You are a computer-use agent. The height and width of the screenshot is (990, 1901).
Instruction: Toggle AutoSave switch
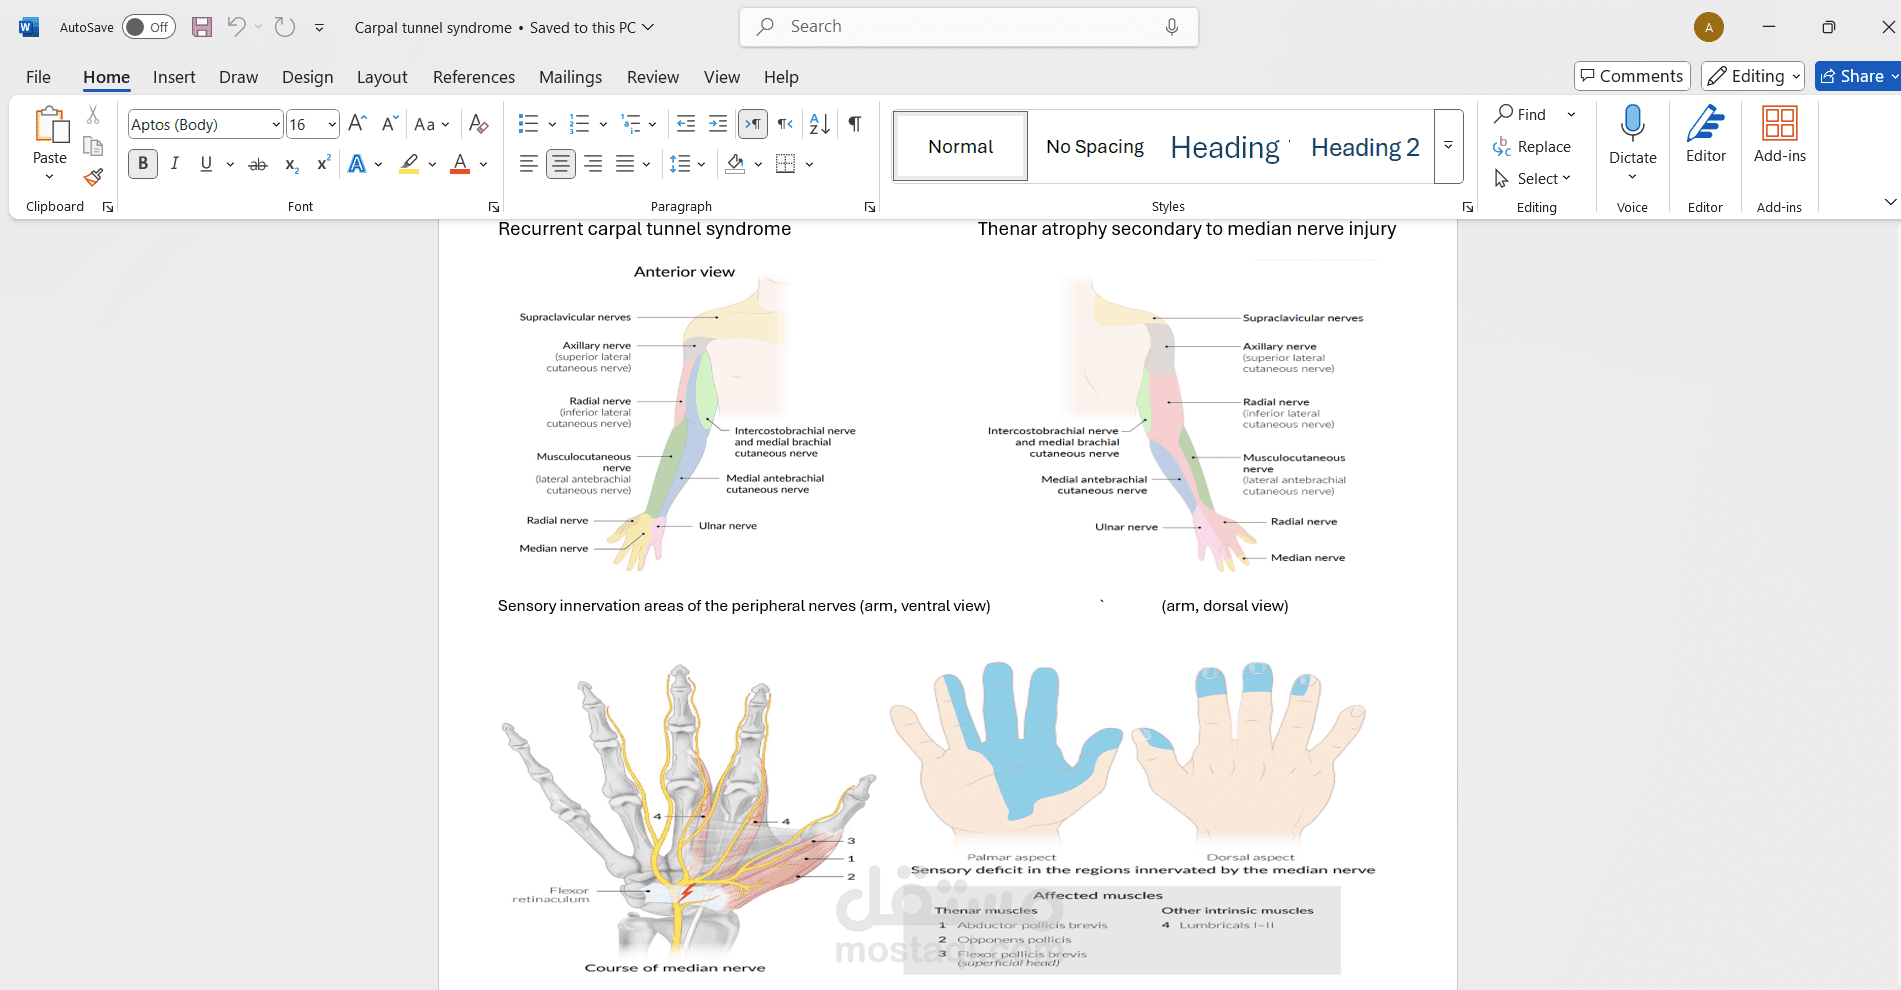[x=149, y=27]
